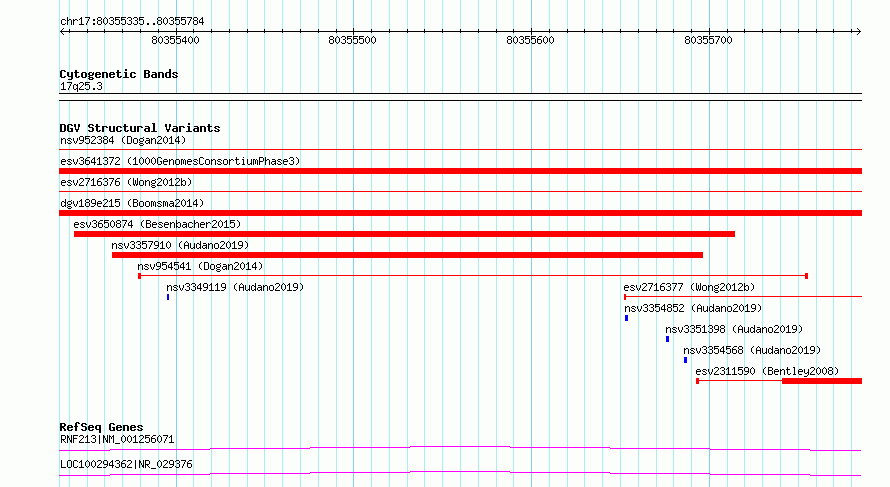Select esv2311590 (Bentley2008) variant label

click(767, 371)
